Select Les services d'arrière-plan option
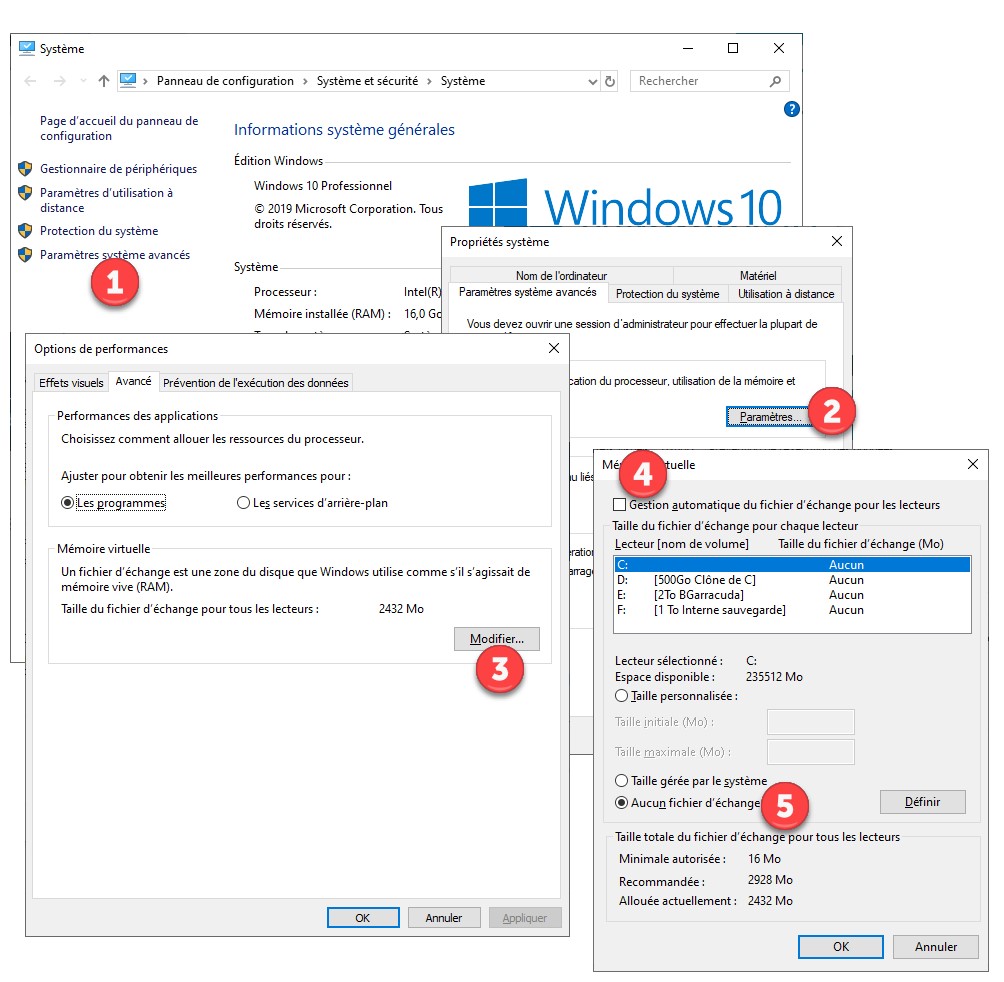 tap(243, 503)
